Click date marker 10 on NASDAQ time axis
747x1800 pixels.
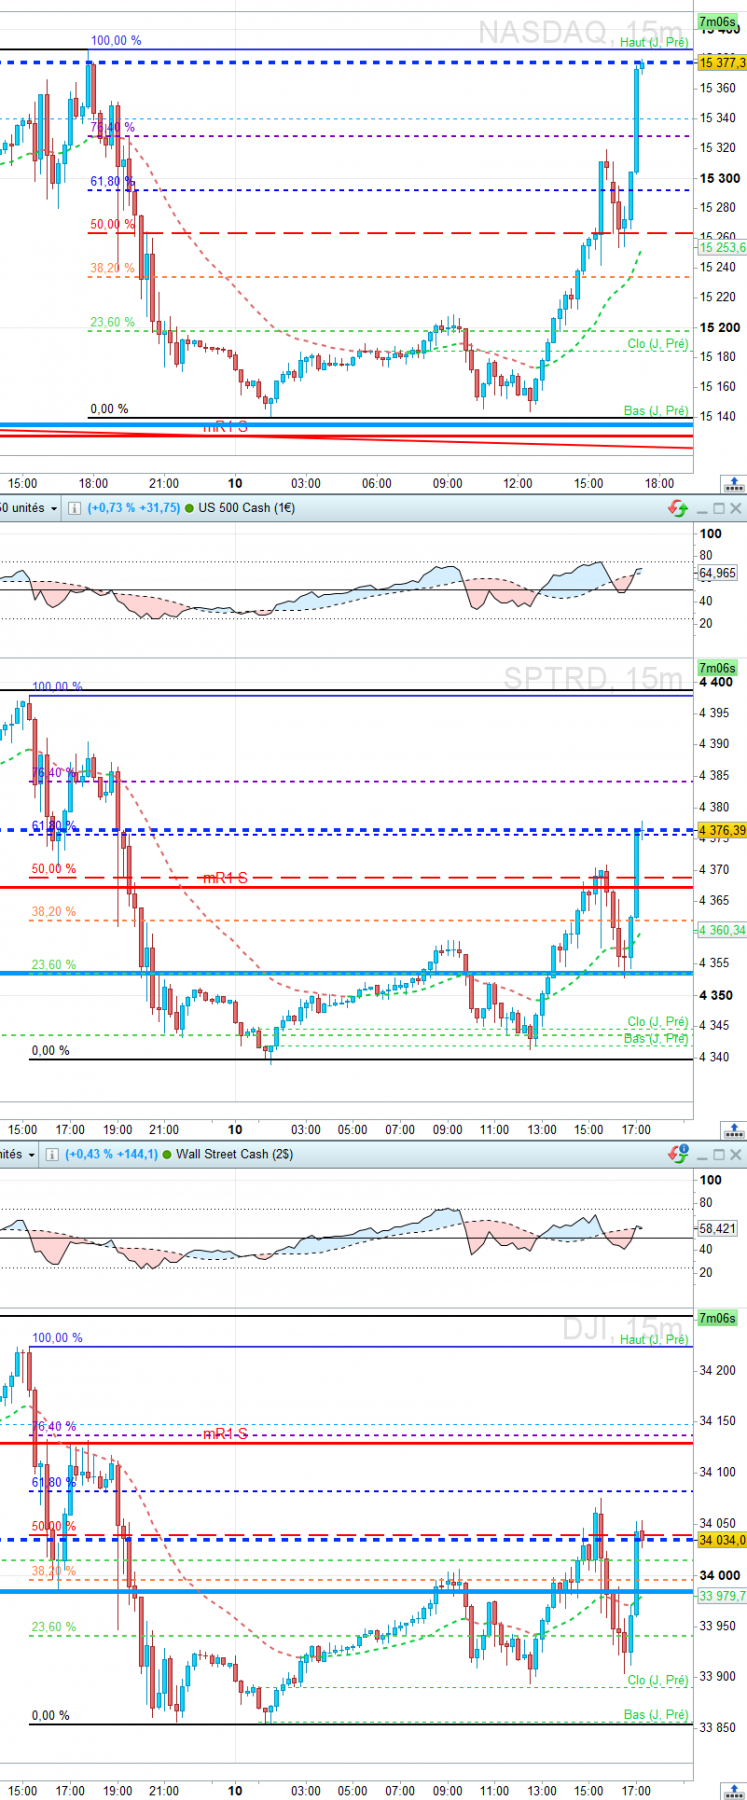235,484
